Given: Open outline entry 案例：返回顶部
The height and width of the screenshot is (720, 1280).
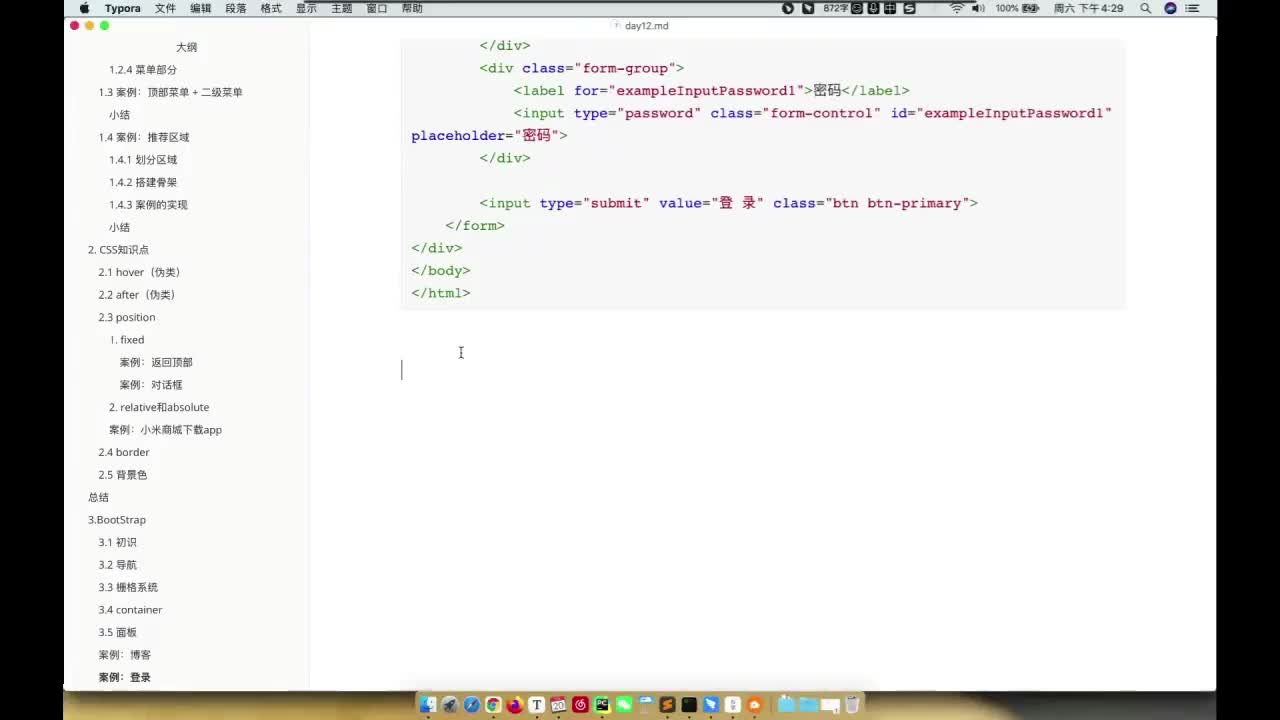Looking at the screenshot, I should (x=156, y=362).
